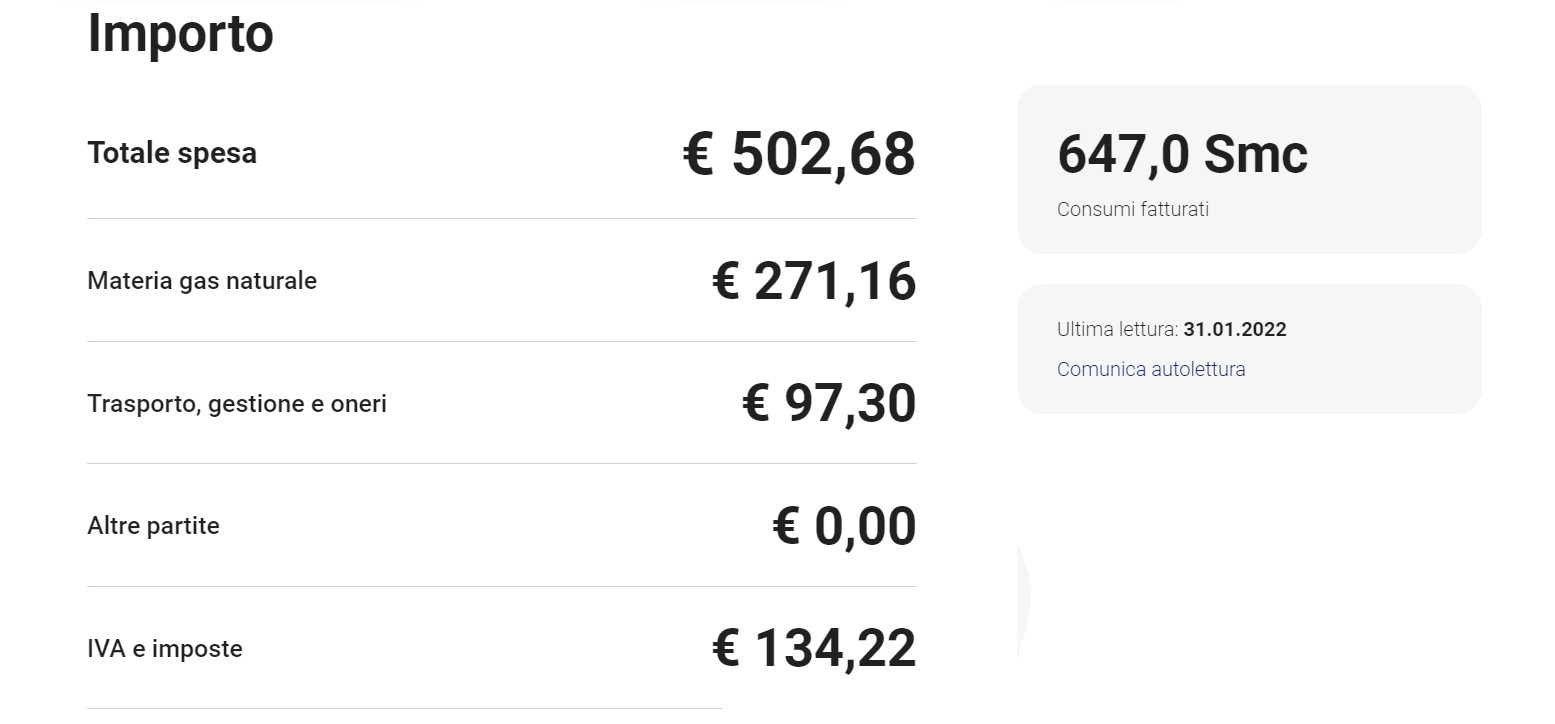1555x724 pixels.
Task: Click the euro symbol beside 97,30
Action: pyautogui.click(x=758, y=404)
